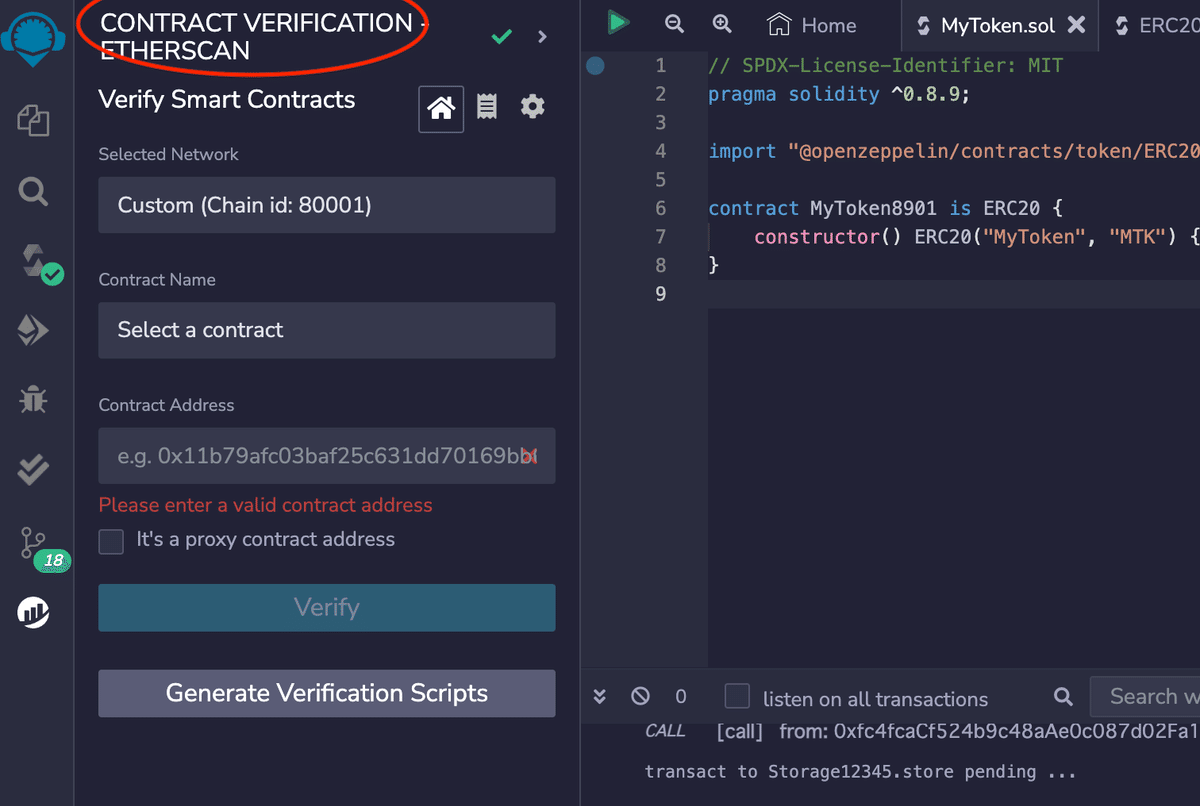Click line number 9 in gutter
The width and height of the screenshot is (1200, 806).
[660, 294]
